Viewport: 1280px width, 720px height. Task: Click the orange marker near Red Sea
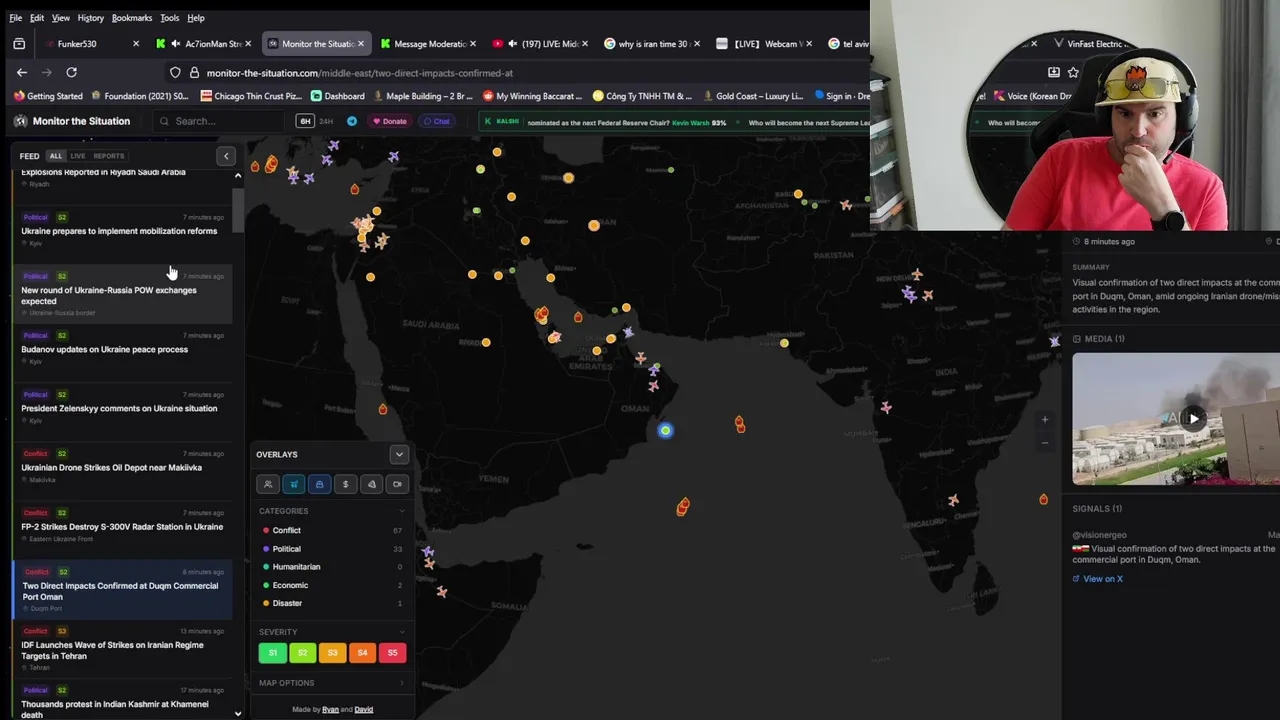tap(383, 409)
